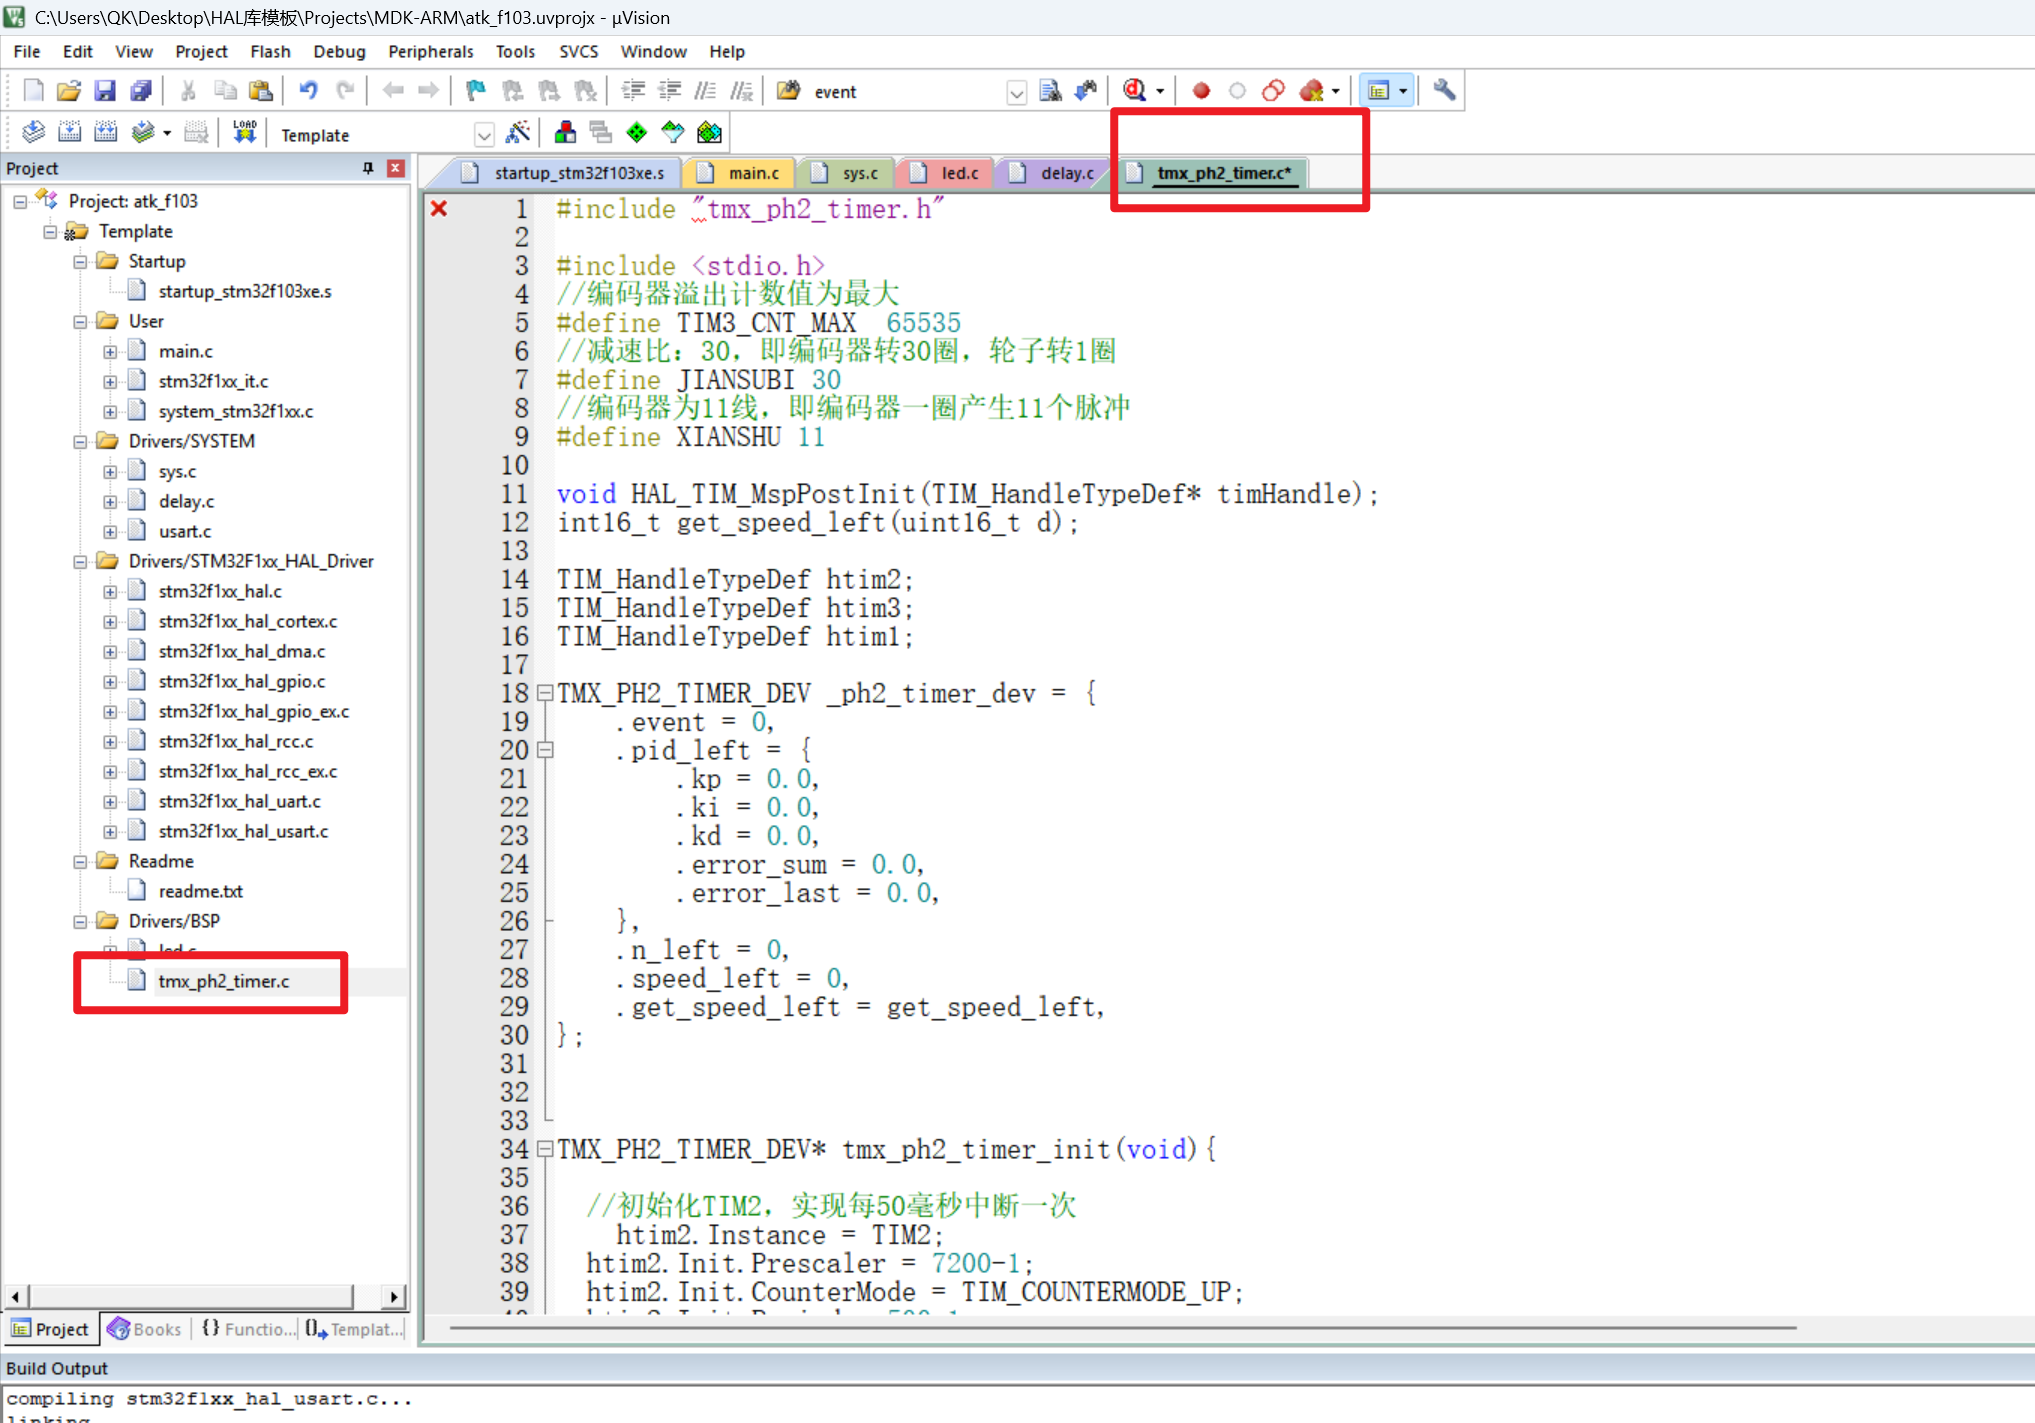Select stm32f1xx_hal_gpio.c in project tree

pos(241,681)
